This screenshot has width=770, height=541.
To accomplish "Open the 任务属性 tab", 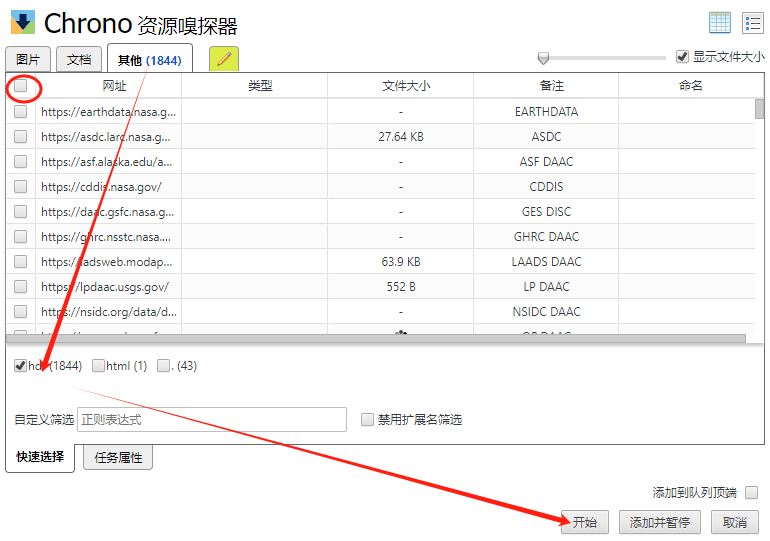I will tap(118, 458).
